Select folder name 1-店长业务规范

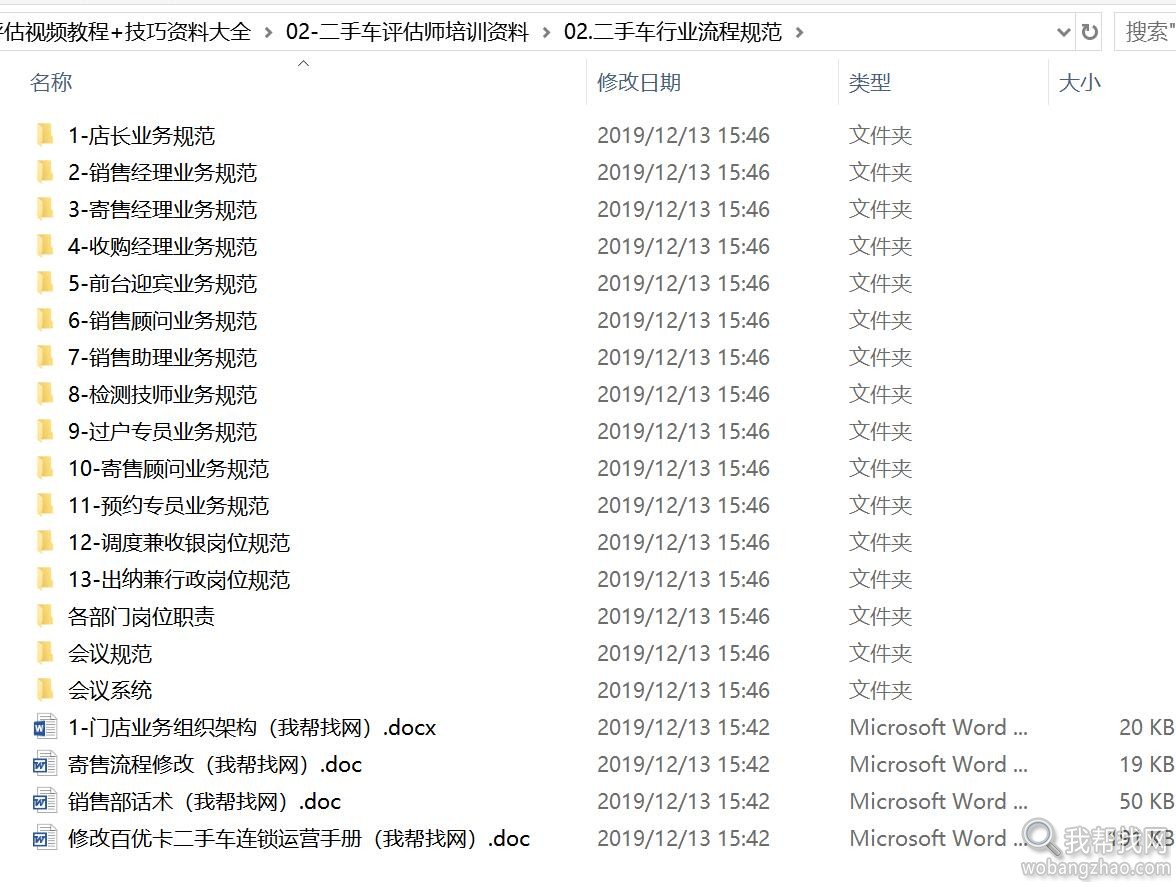[142, 135]
